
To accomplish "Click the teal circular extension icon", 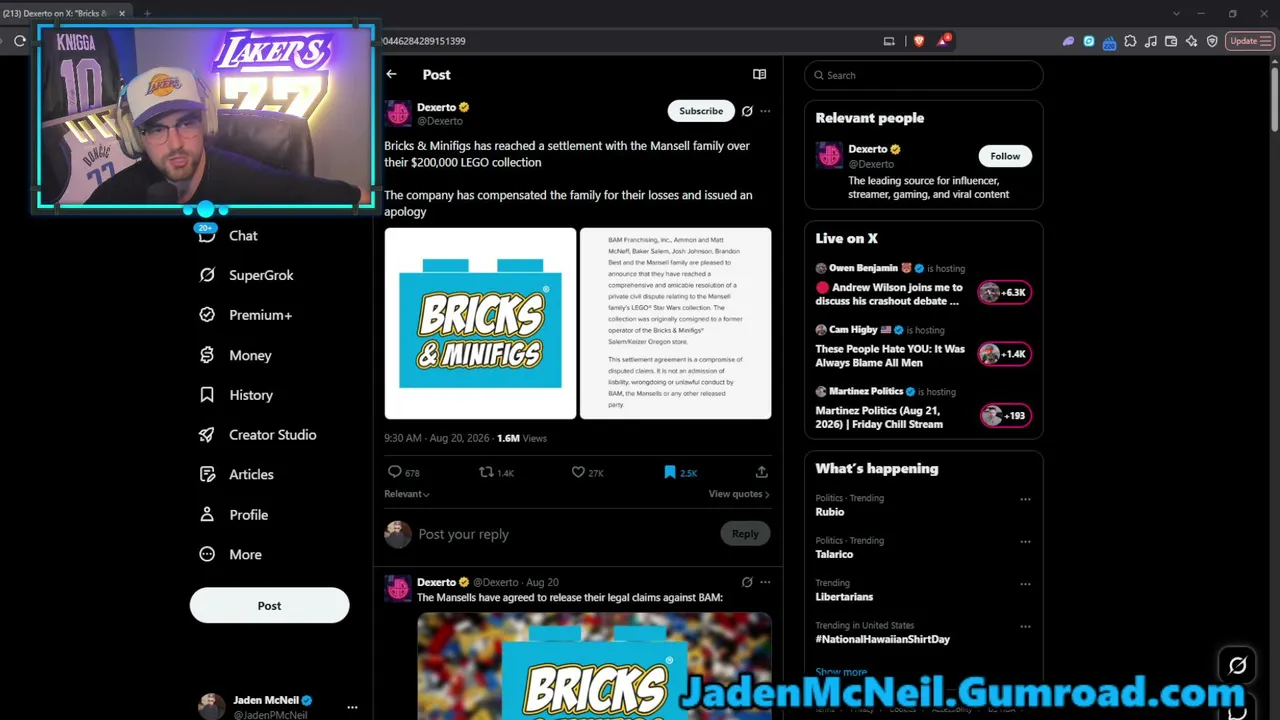I will click(x=1089, y=41).
